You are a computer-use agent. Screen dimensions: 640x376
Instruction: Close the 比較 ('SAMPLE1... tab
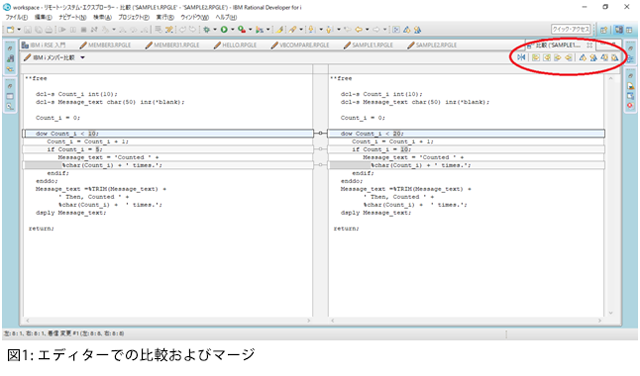coord(589,45)
